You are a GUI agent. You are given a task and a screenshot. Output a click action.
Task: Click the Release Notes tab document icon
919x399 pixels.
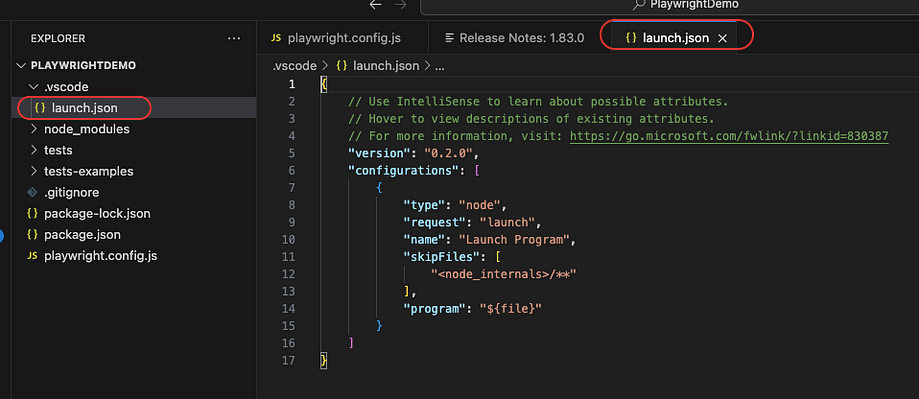(450, 38)
